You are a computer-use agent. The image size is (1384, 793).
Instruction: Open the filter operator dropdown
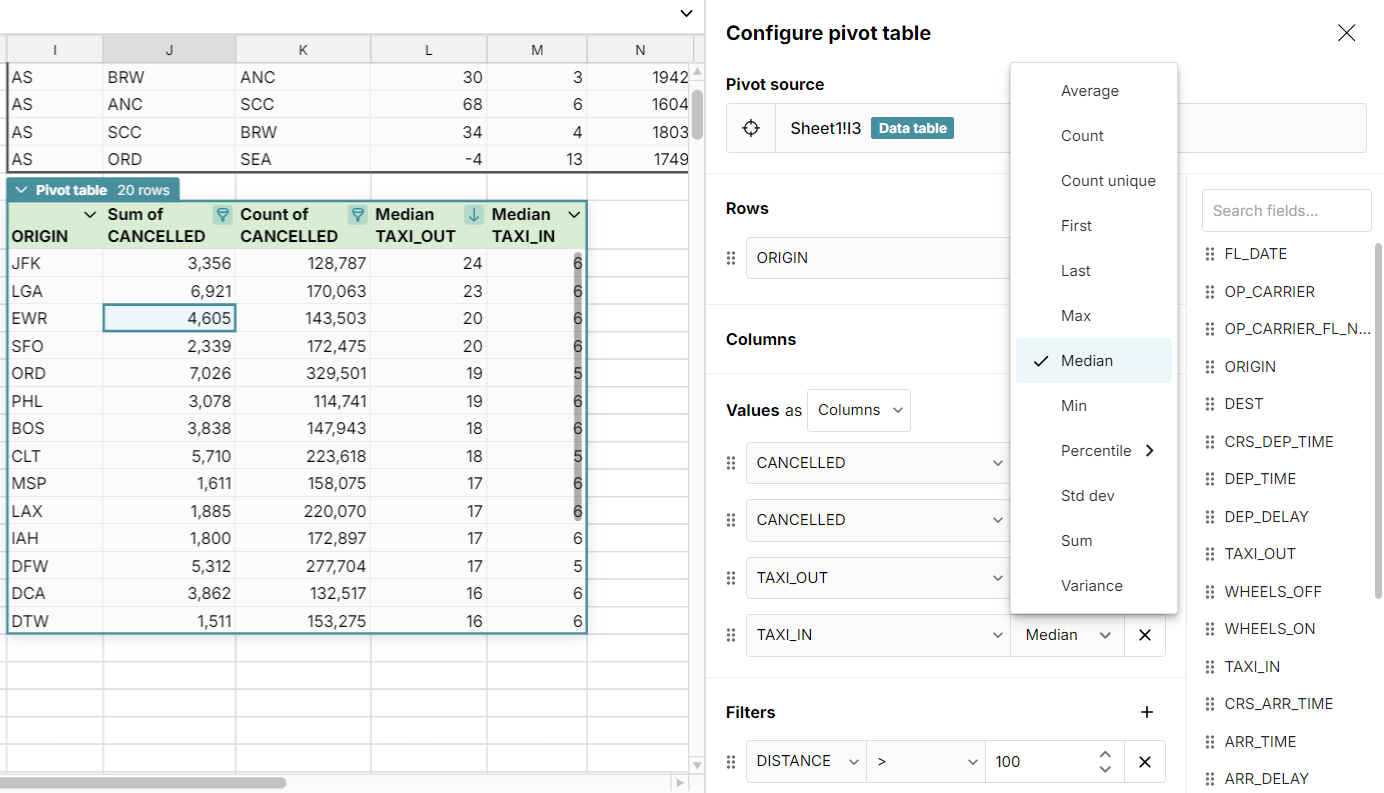925,762
